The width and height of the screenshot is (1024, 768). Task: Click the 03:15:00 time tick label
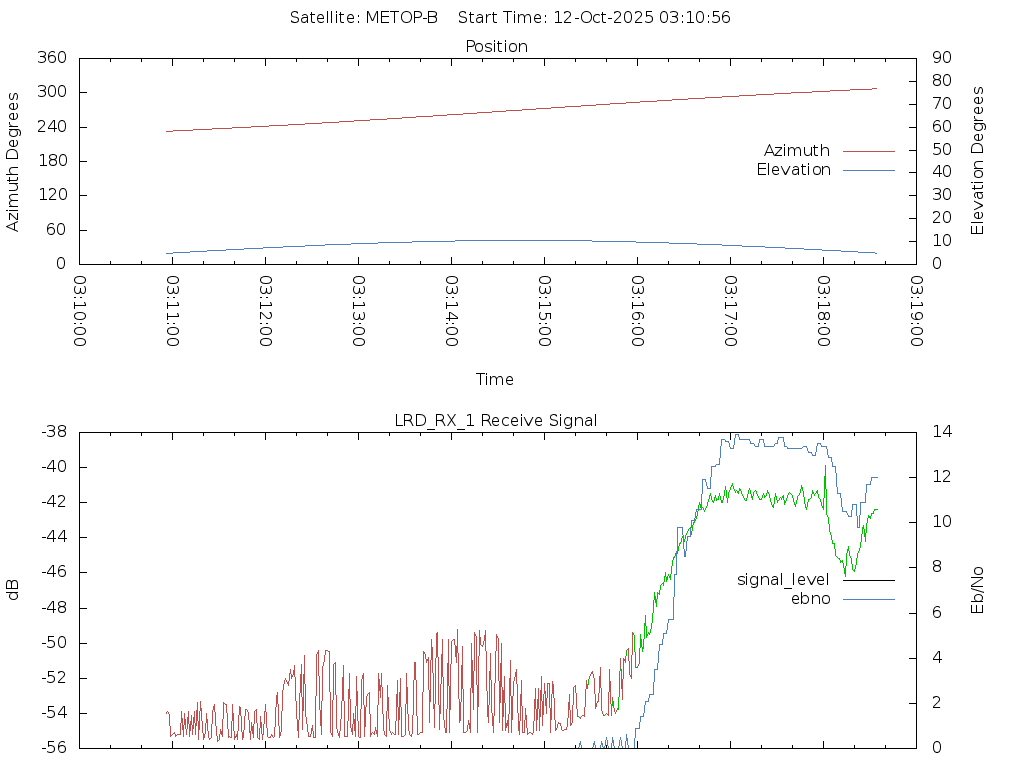(544, 311)
